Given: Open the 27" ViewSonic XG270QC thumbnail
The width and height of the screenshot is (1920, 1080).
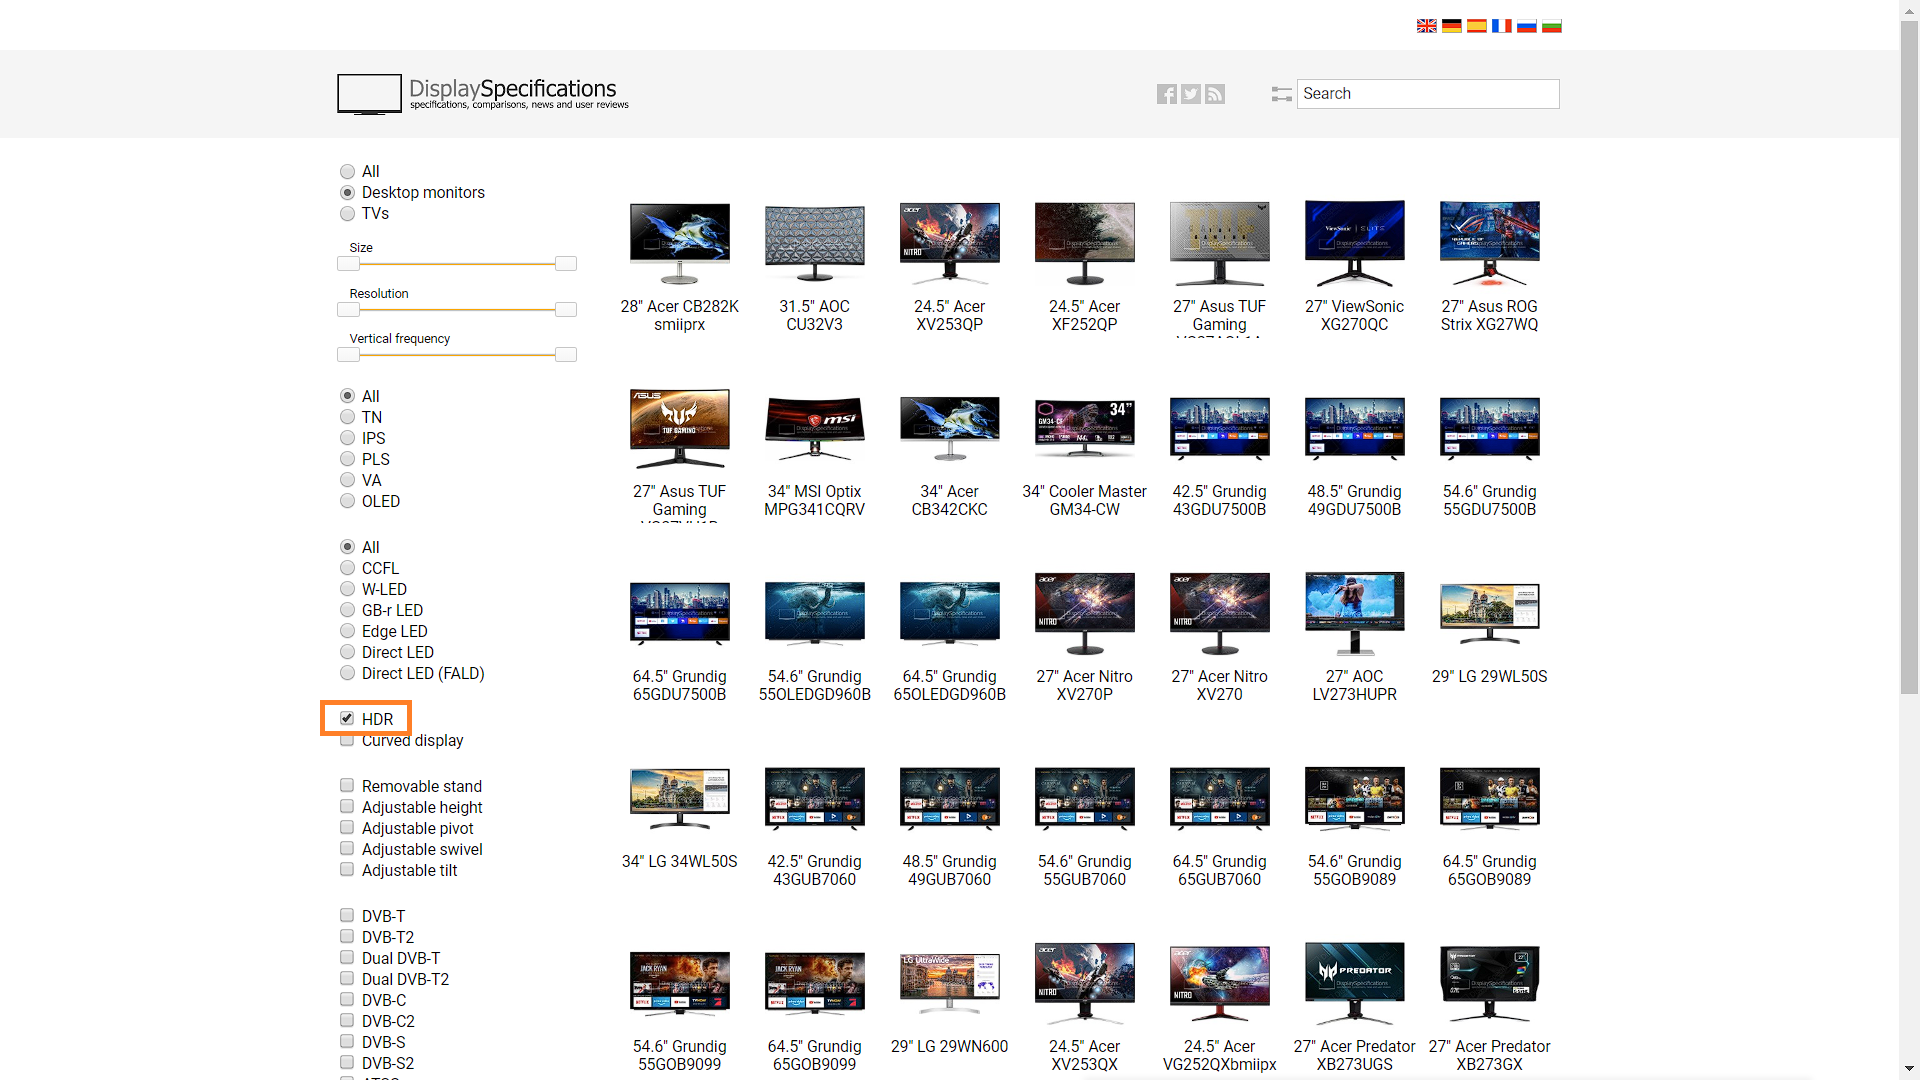Looking at the screenshot, I should (1355, 243).
